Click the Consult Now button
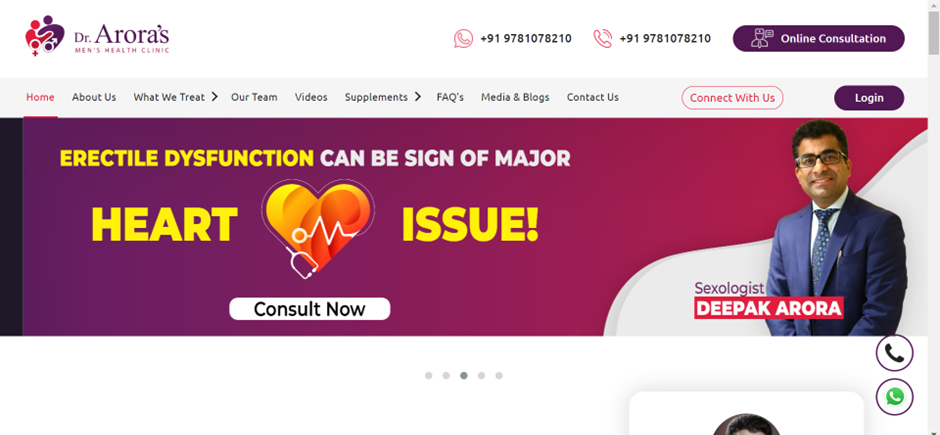This screenshot has width=940, height=435. [309, 309]
